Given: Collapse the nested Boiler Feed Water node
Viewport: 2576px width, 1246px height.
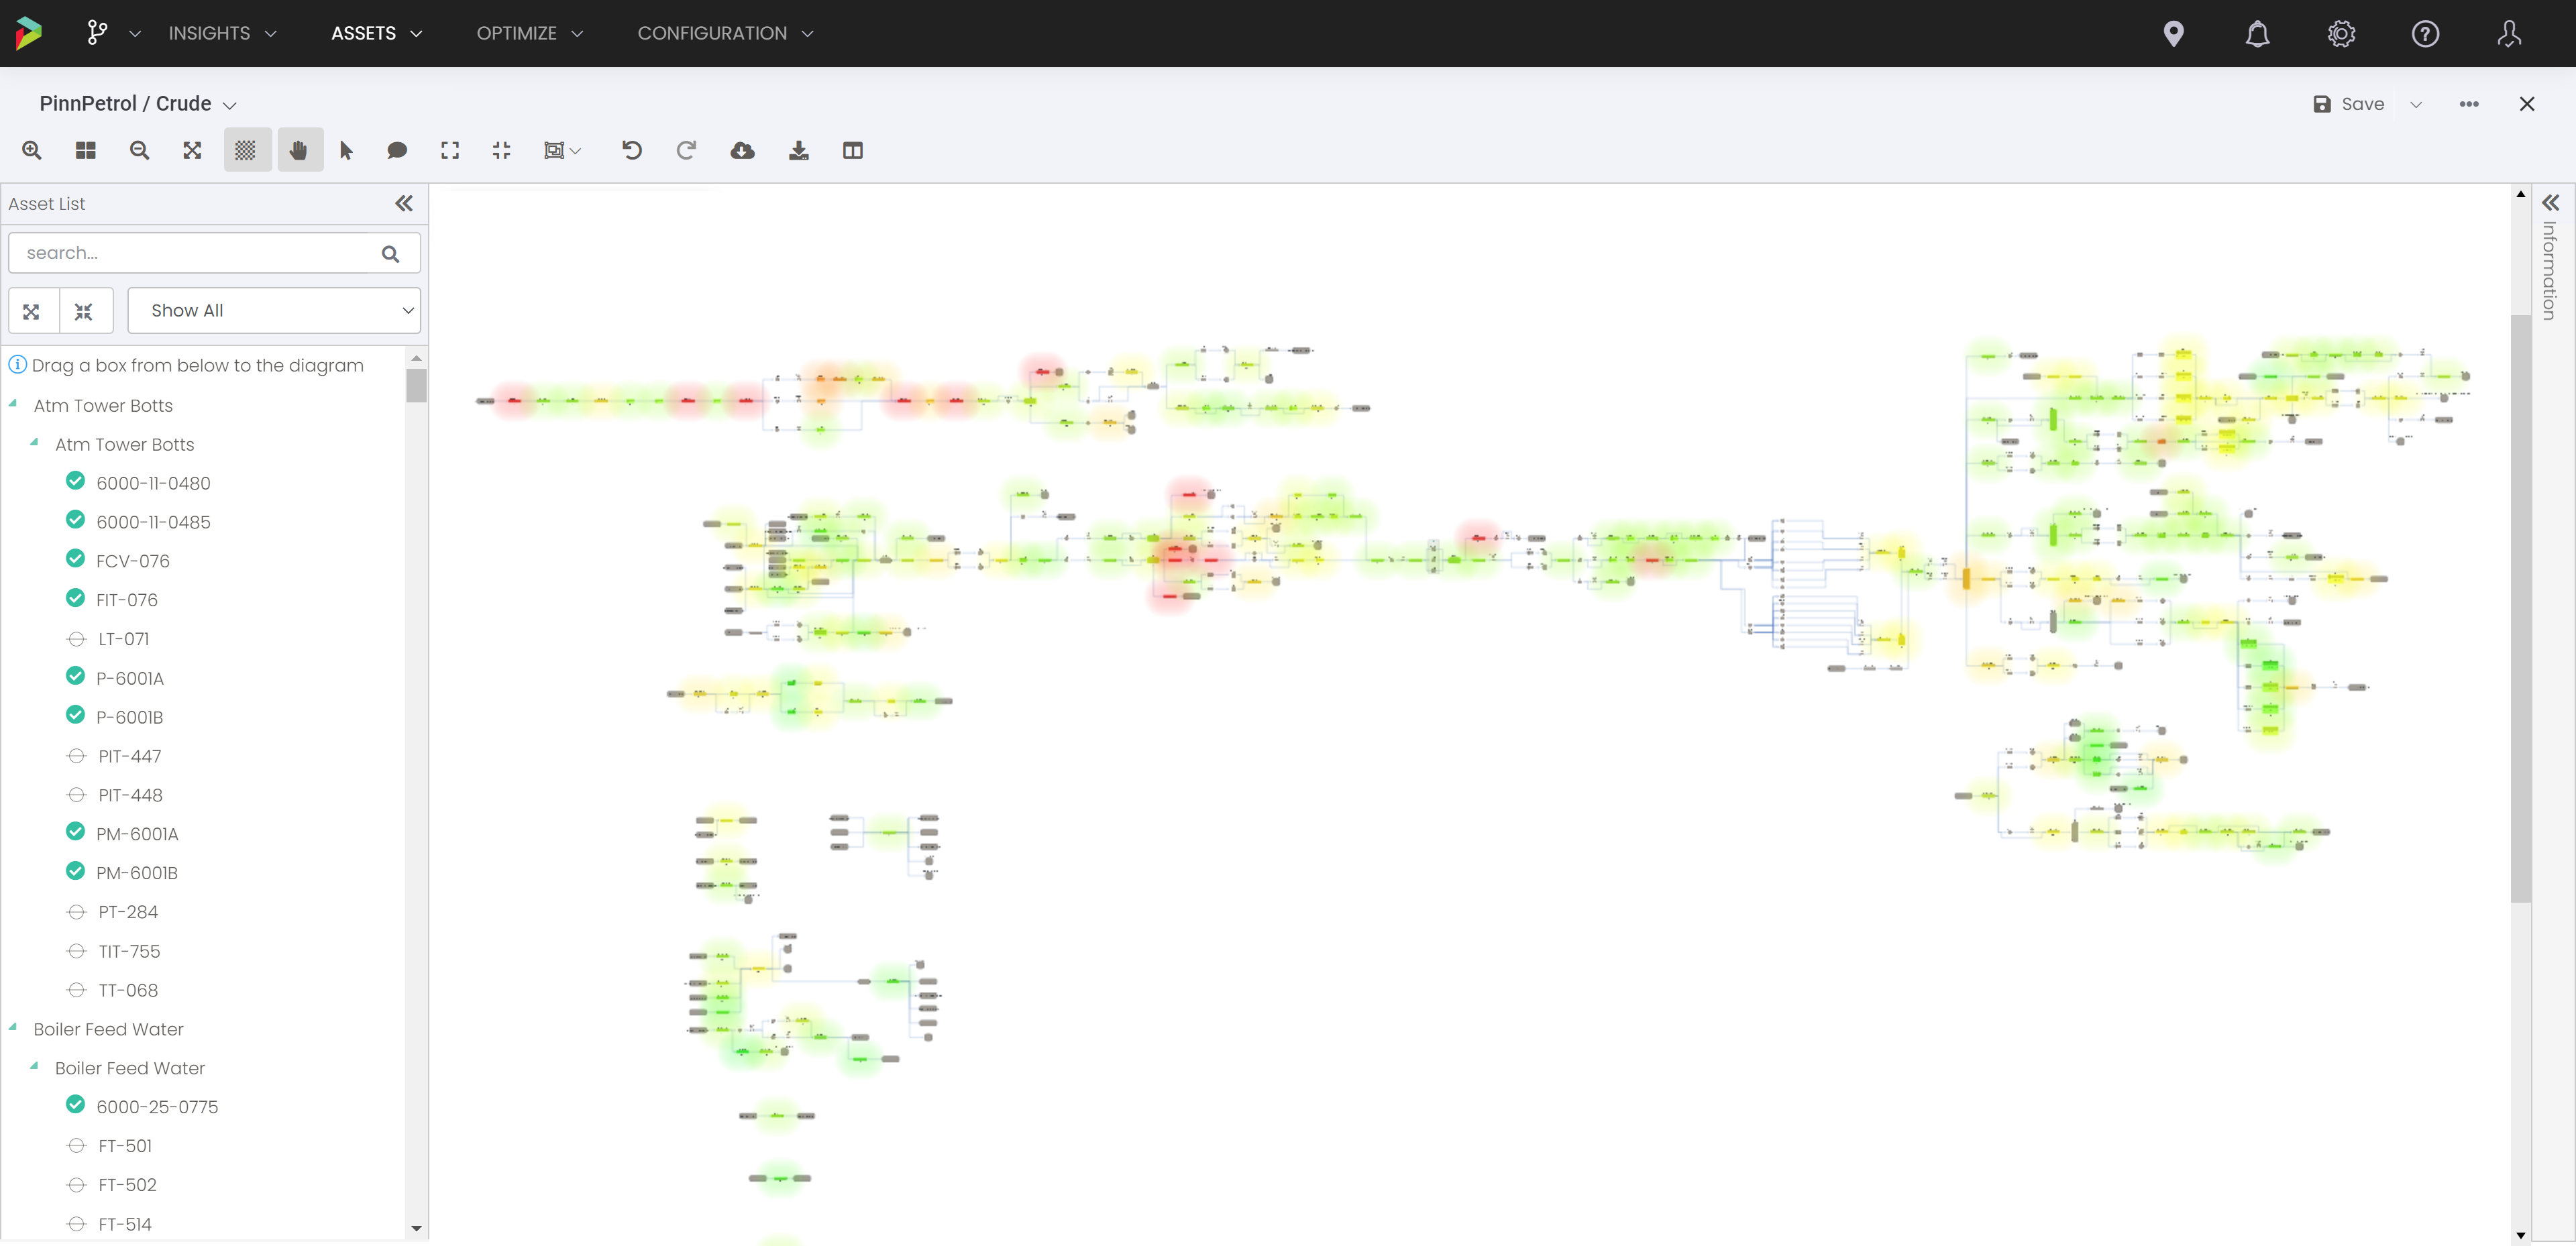Looking at the screenshot, I should 35,1067.
